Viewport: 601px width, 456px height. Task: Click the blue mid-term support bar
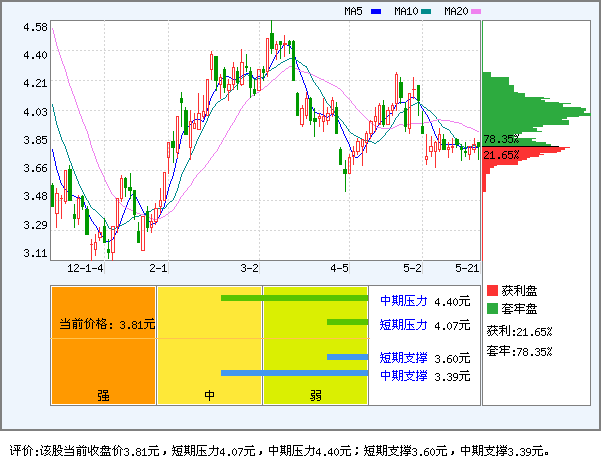pyautogui.click(x=294, y=373)
